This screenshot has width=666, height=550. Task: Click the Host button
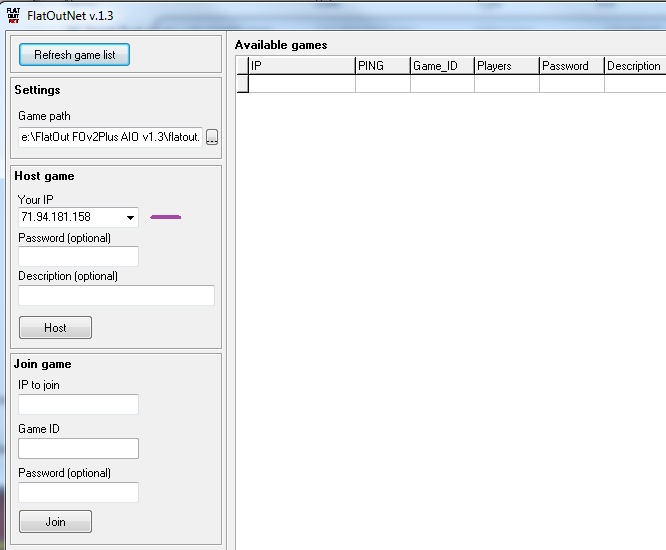tap(55, 327)
